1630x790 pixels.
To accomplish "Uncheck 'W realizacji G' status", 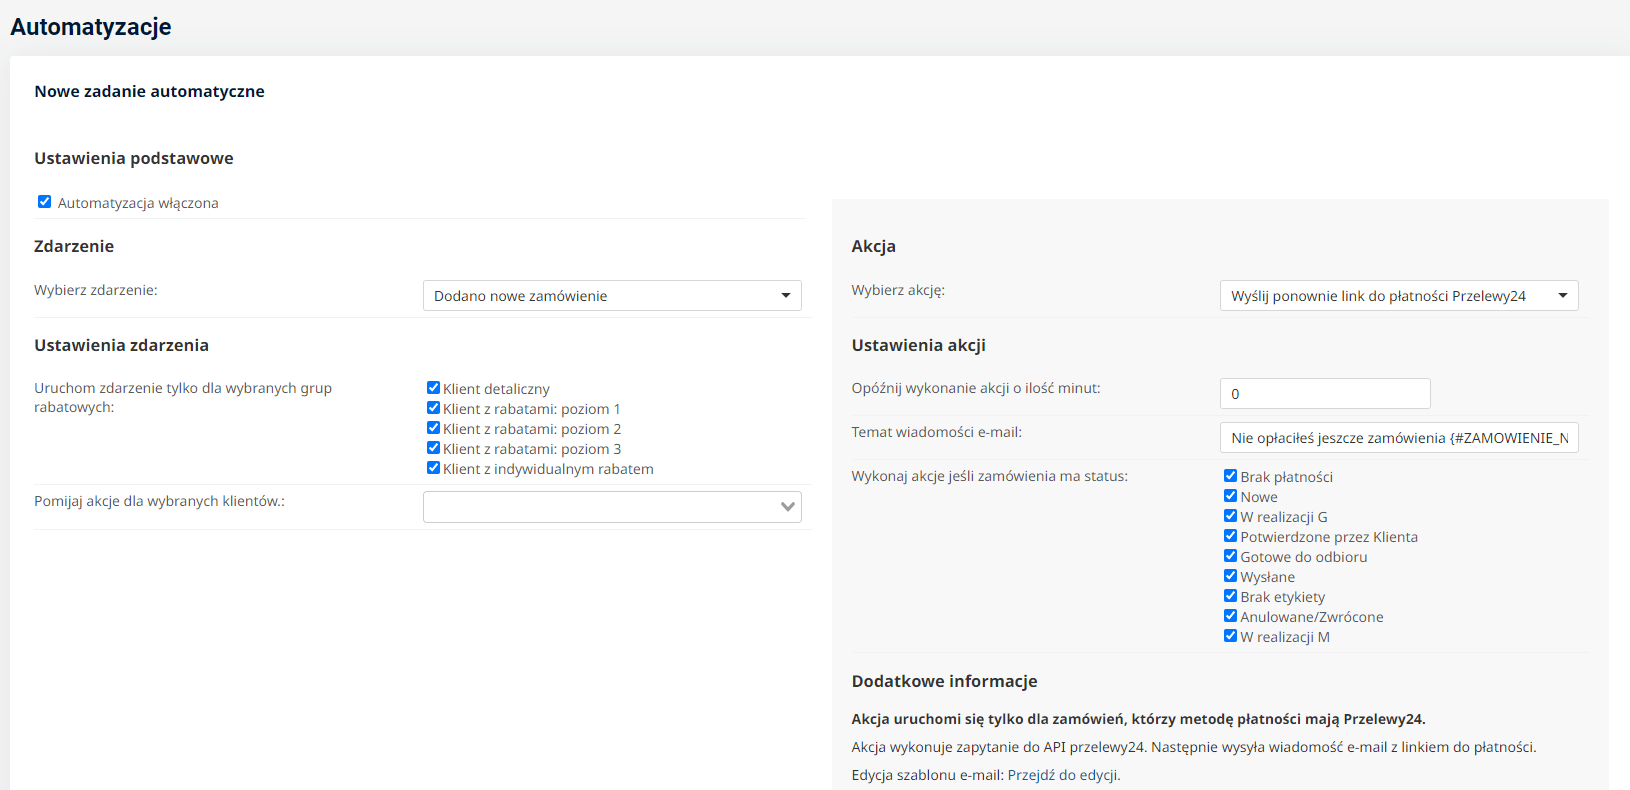I will 1230,516.
